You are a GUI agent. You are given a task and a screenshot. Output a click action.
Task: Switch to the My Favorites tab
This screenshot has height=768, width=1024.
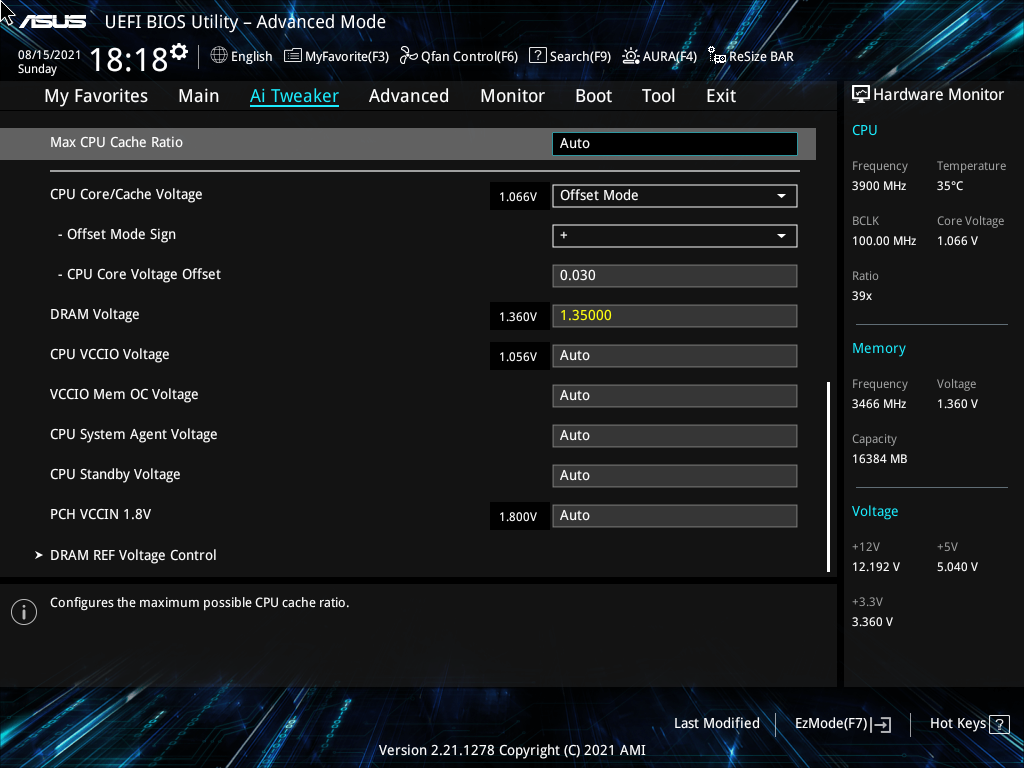pyautogui.click(x=96, y=96)
